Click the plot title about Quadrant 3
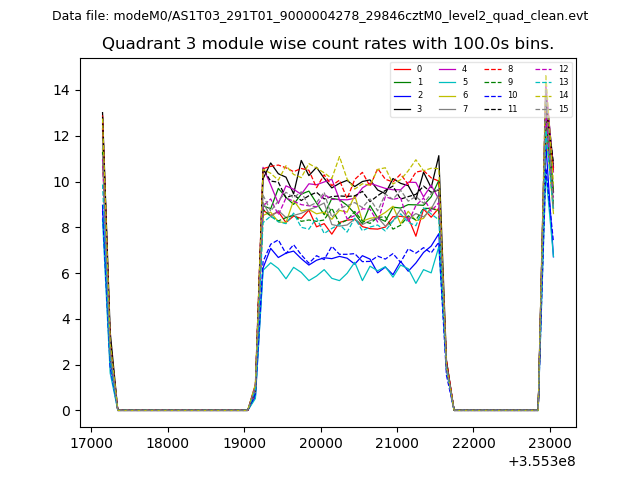 click(328, 44)
